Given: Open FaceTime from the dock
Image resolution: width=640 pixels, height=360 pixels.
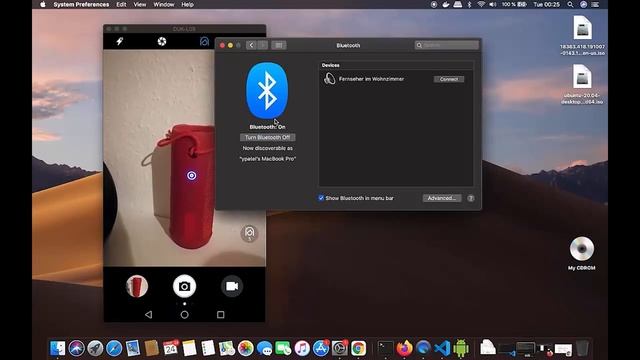Looking at the screenshot, I should click(283, 348).
